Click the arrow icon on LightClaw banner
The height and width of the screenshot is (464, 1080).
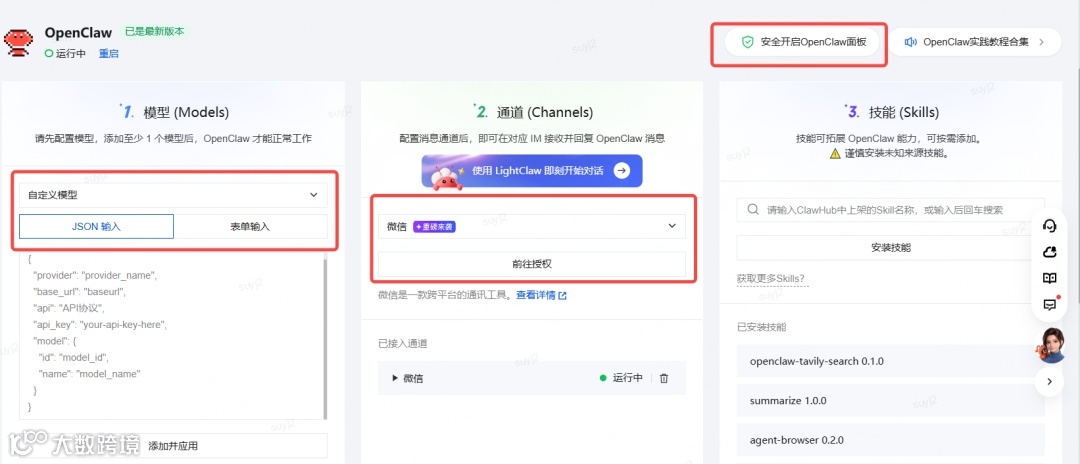(621, 171)
